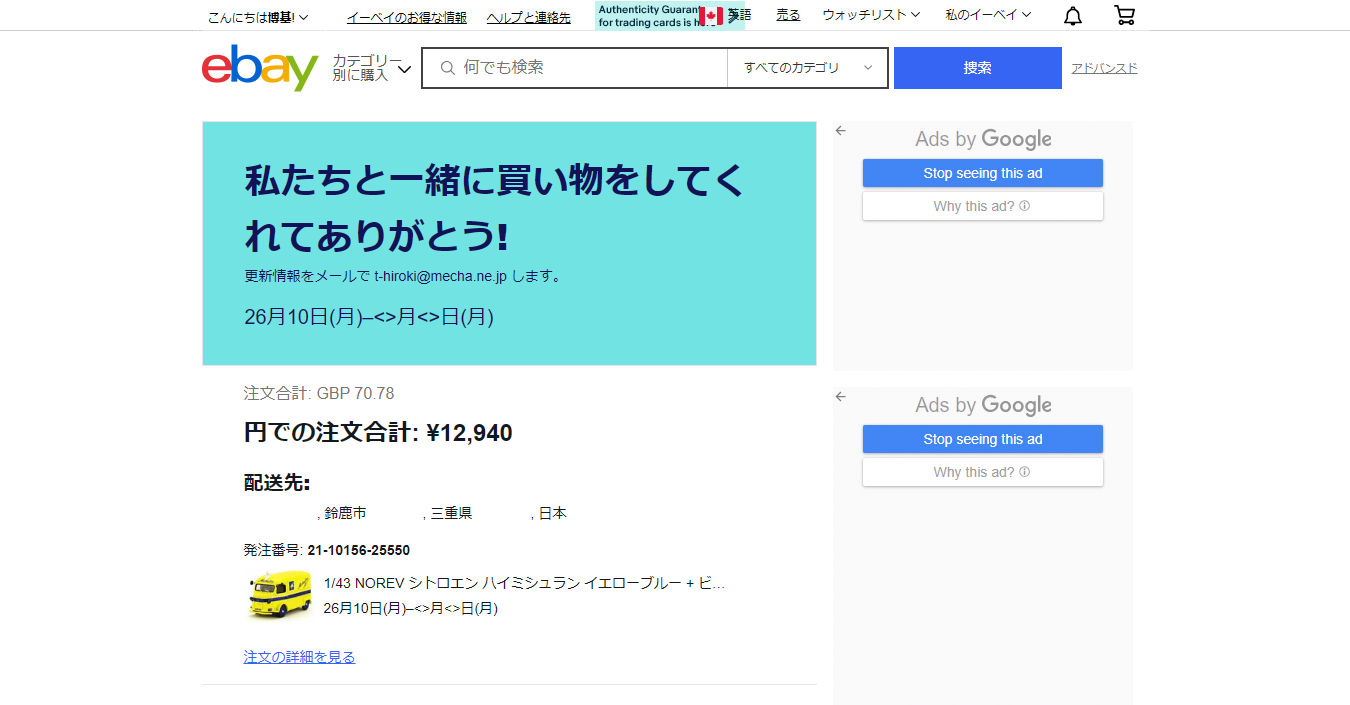Click the 何でも検索 search field
Viewport: 1350px width, 705px height.
(x=590, y=68)
